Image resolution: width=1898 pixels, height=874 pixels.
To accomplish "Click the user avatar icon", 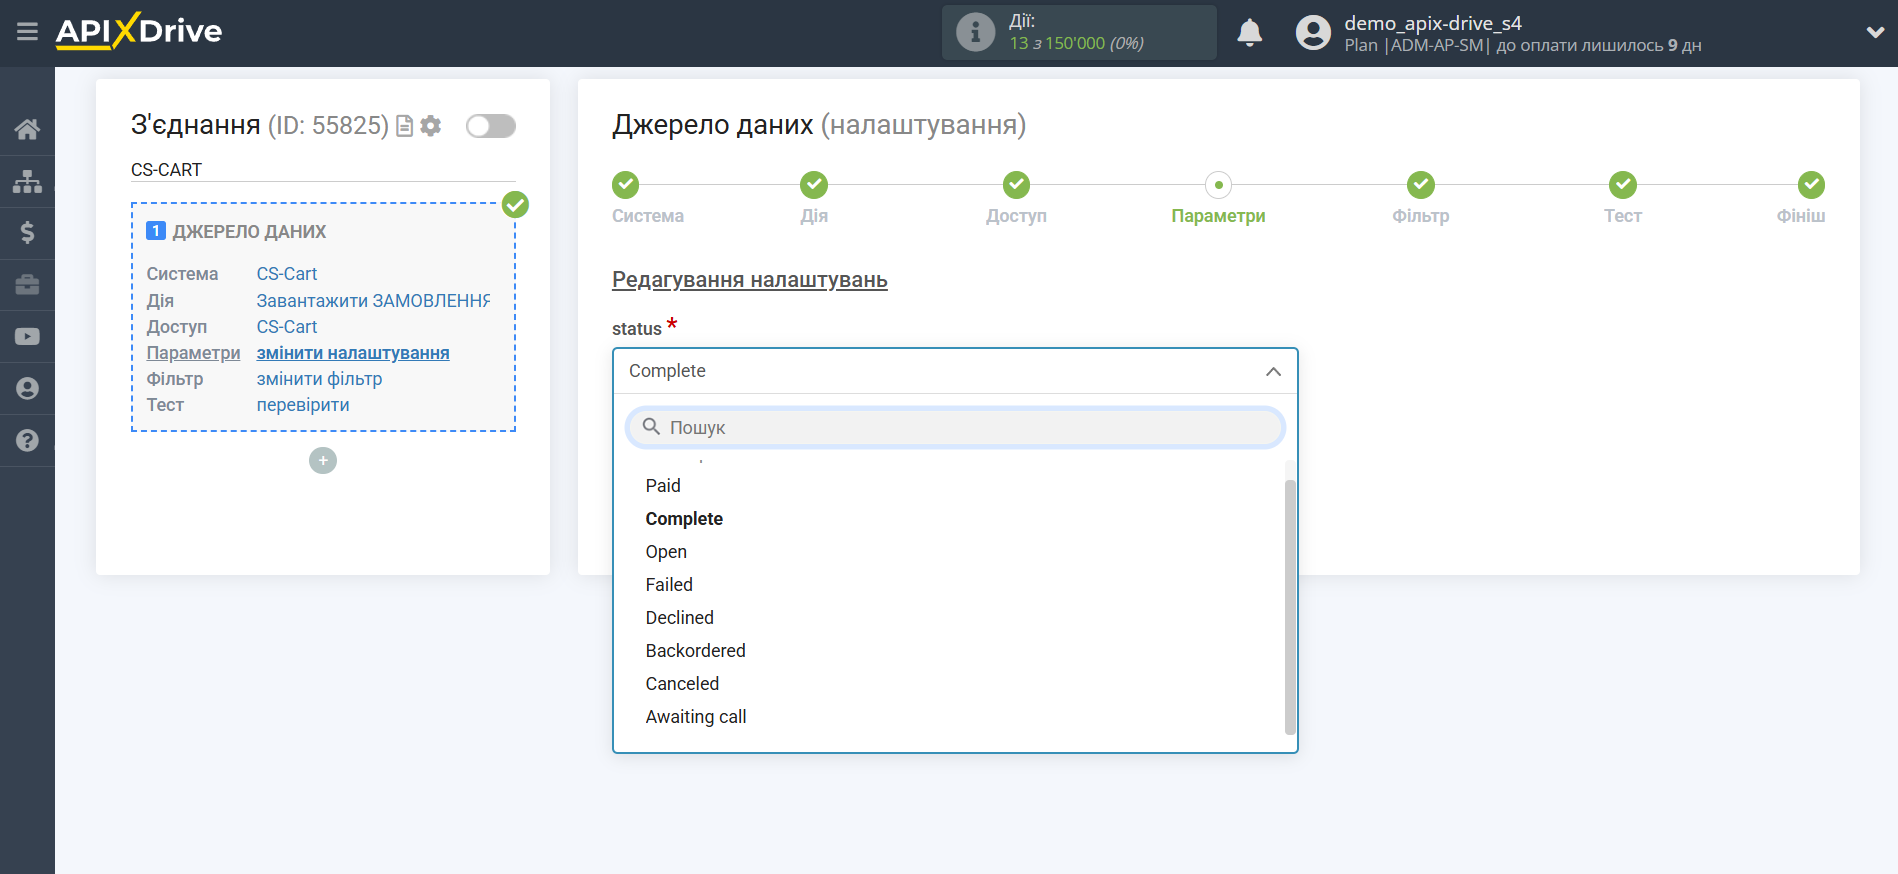I will (x=1313, y=33).
